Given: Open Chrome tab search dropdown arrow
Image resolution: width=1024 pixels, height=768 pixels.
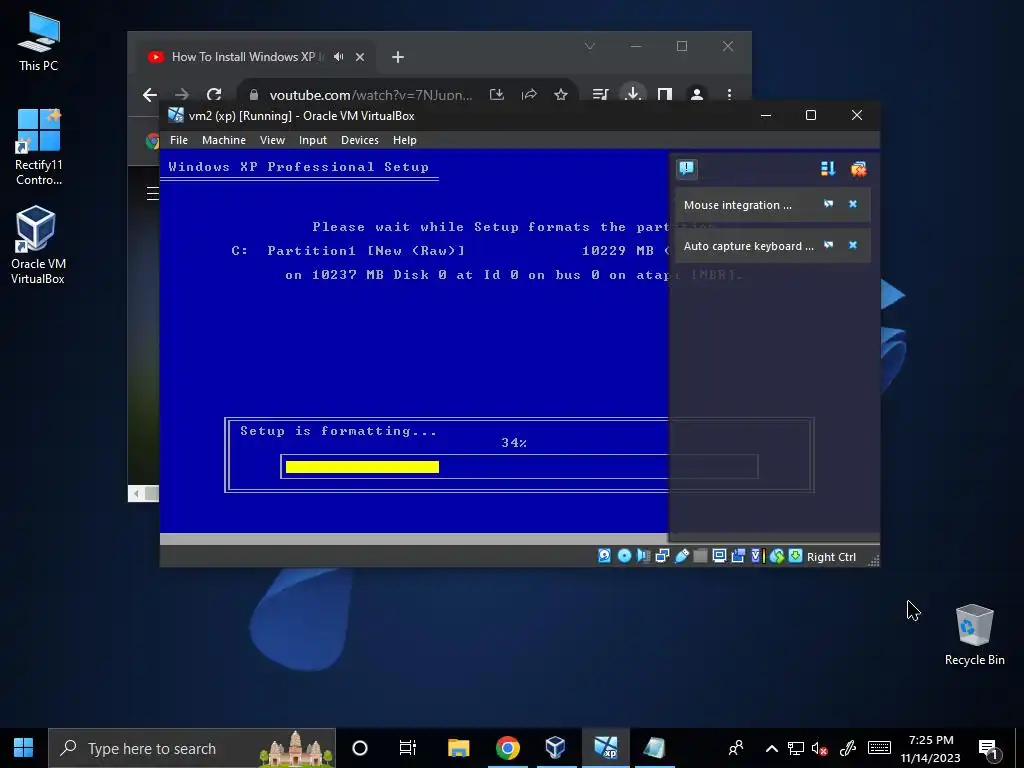Looking at the screenshot, I should pyautogui.click(x=590, y=46).
